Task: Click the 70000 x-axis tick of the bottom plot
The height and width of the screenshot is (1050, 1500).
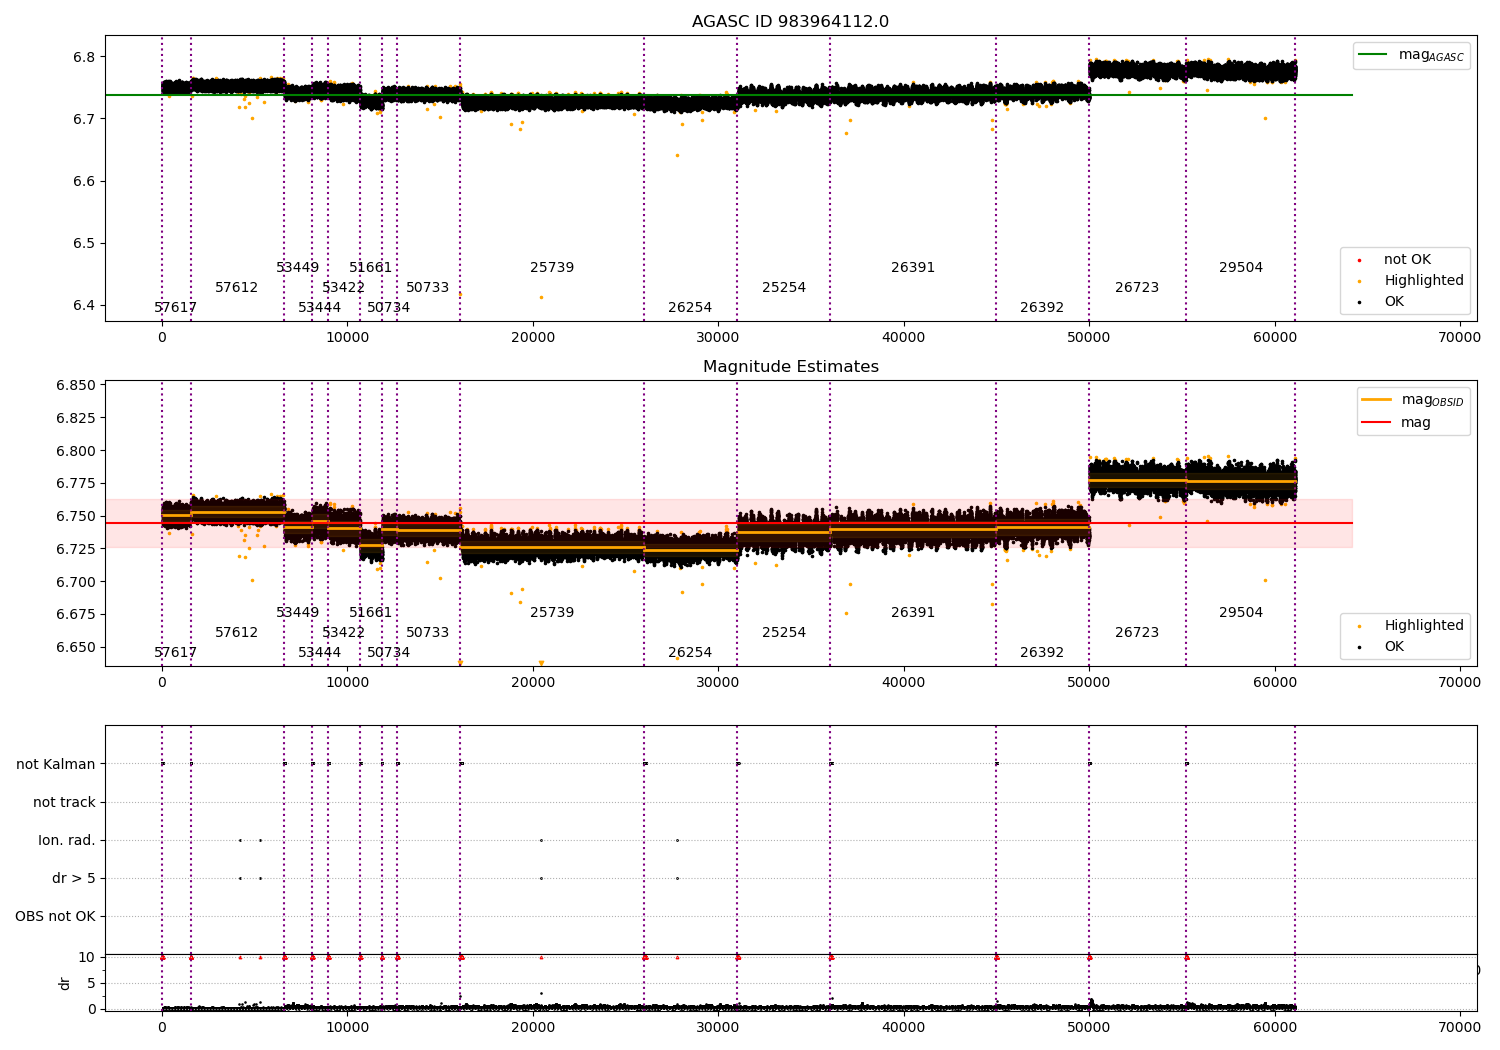Action: [1460, 1027]
